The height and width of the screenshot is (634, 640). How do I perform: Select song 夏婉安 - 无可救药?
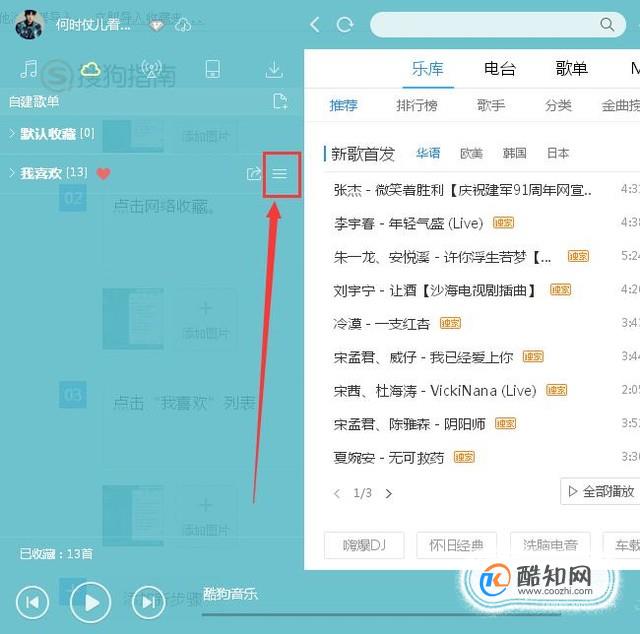(388, 458)
